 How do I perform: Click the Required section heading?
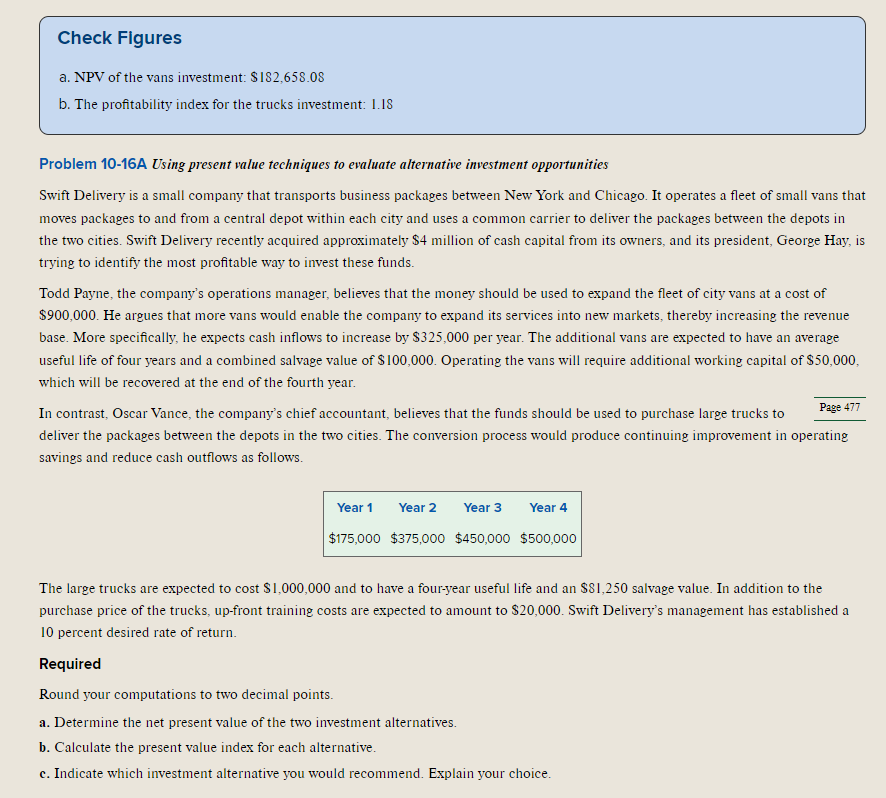pyautogui.click(x=70, y=663)
